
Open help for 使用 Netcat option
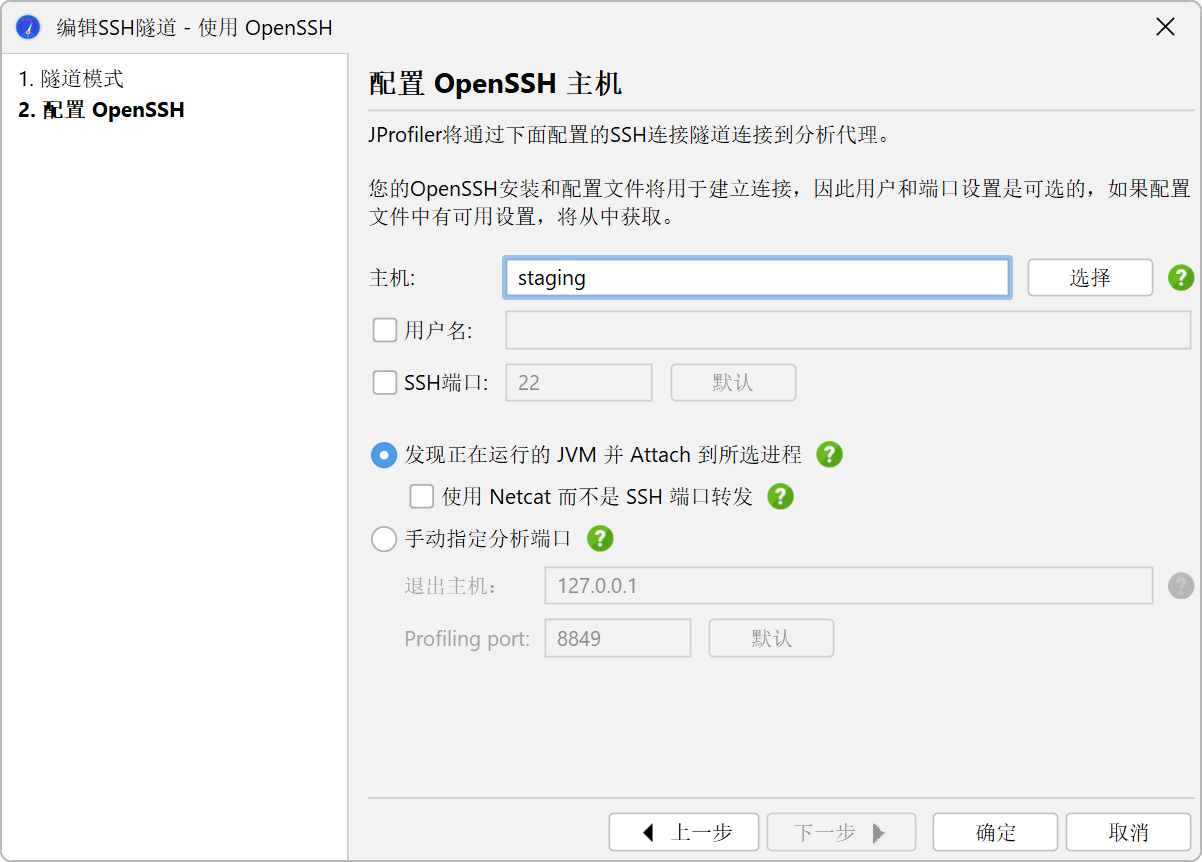[x=780, y=496]
